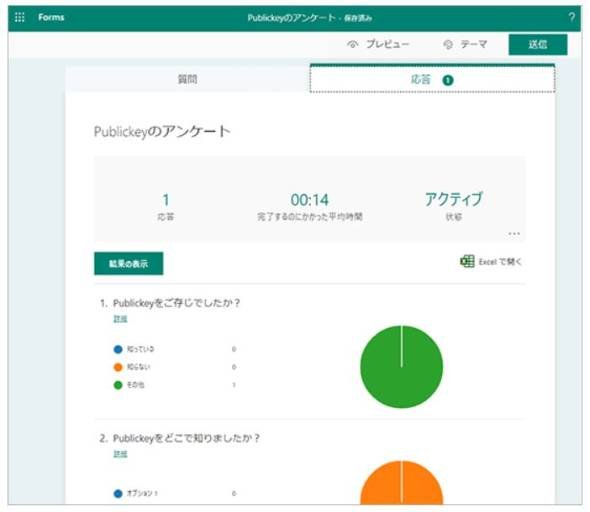Click question 2 title text Publickeyをどこで知りましたか

coord(186,438)
